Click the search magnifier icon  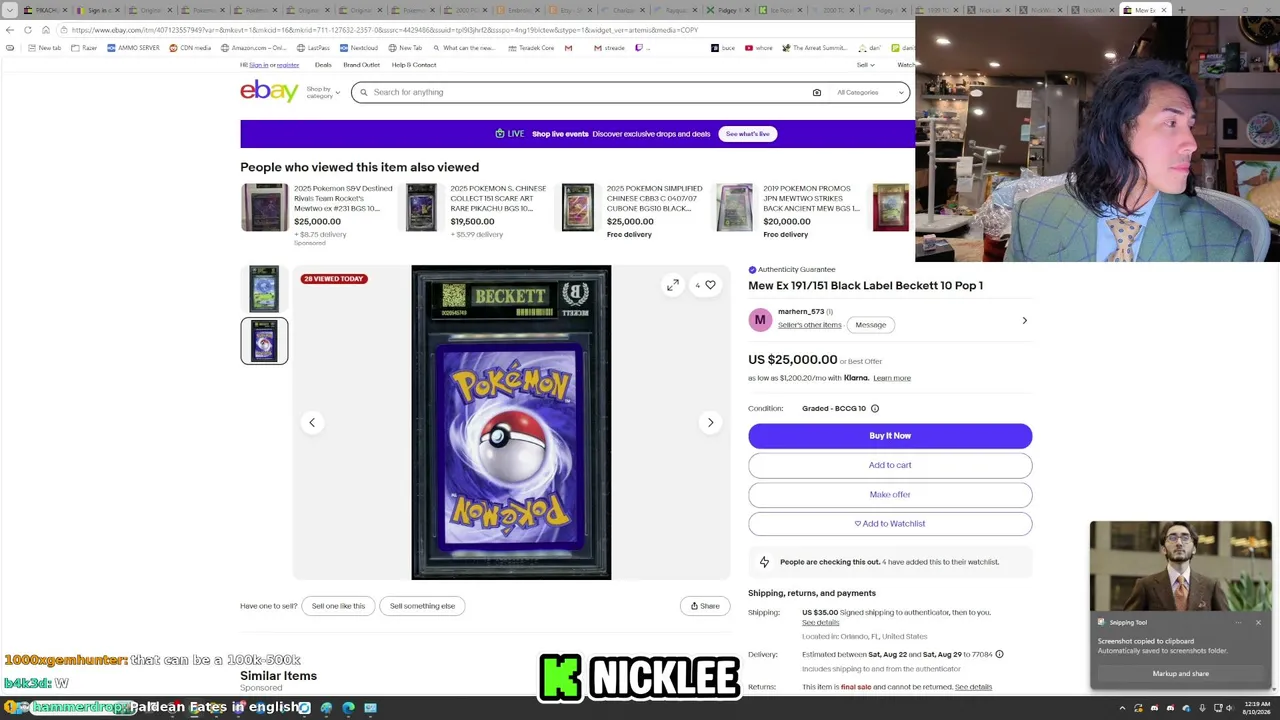point(364,92)
